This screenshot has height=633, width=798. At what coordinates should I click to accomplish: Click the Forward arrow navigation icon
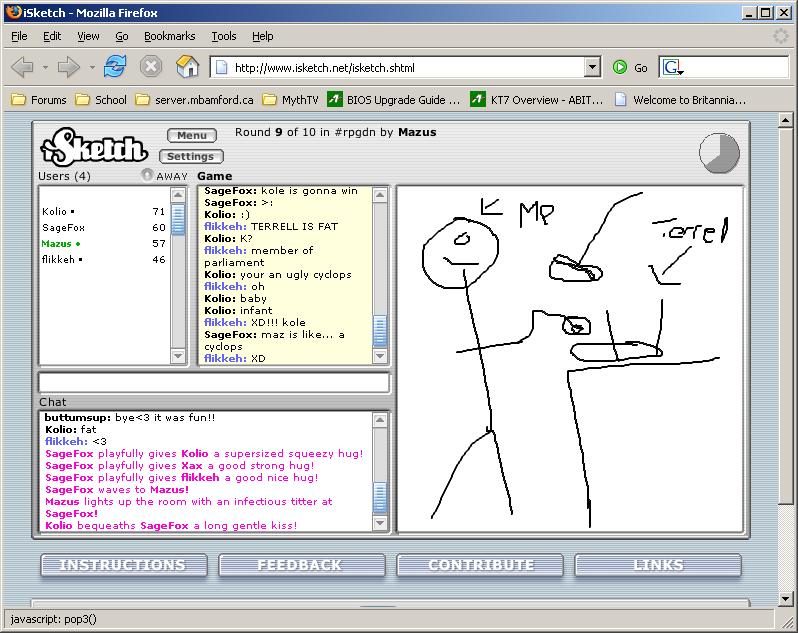68,67
